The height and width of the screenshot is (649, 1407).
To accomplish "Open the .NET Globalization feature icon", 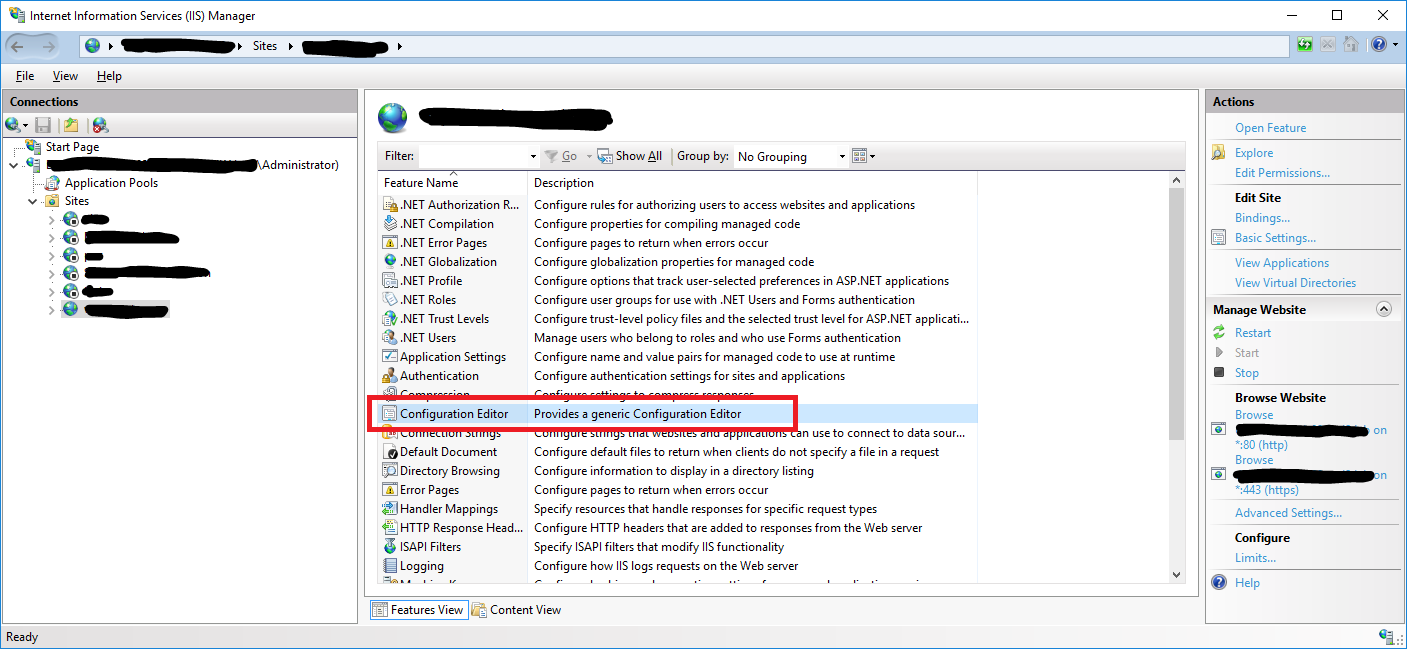I will point(390,262).
